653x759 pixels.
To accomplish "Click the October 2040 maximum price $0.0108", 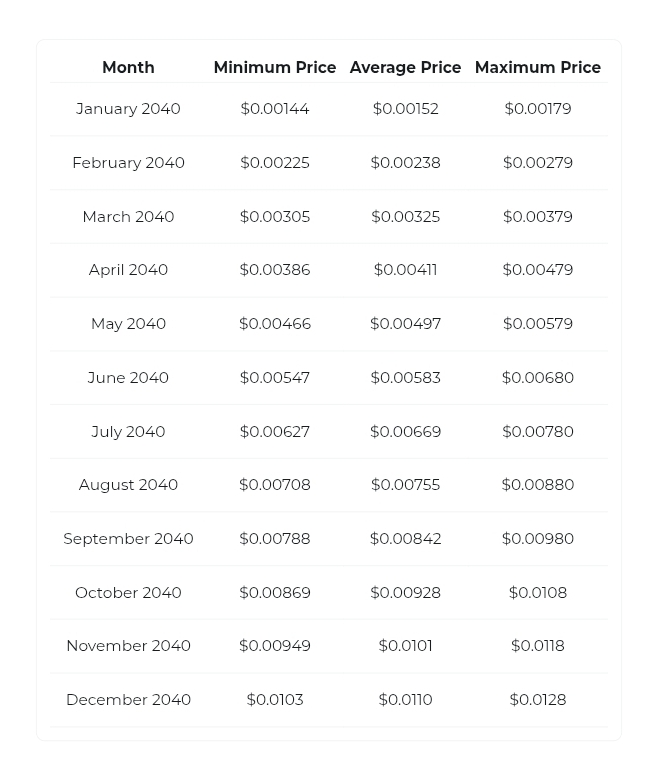I will pos(538,592).
